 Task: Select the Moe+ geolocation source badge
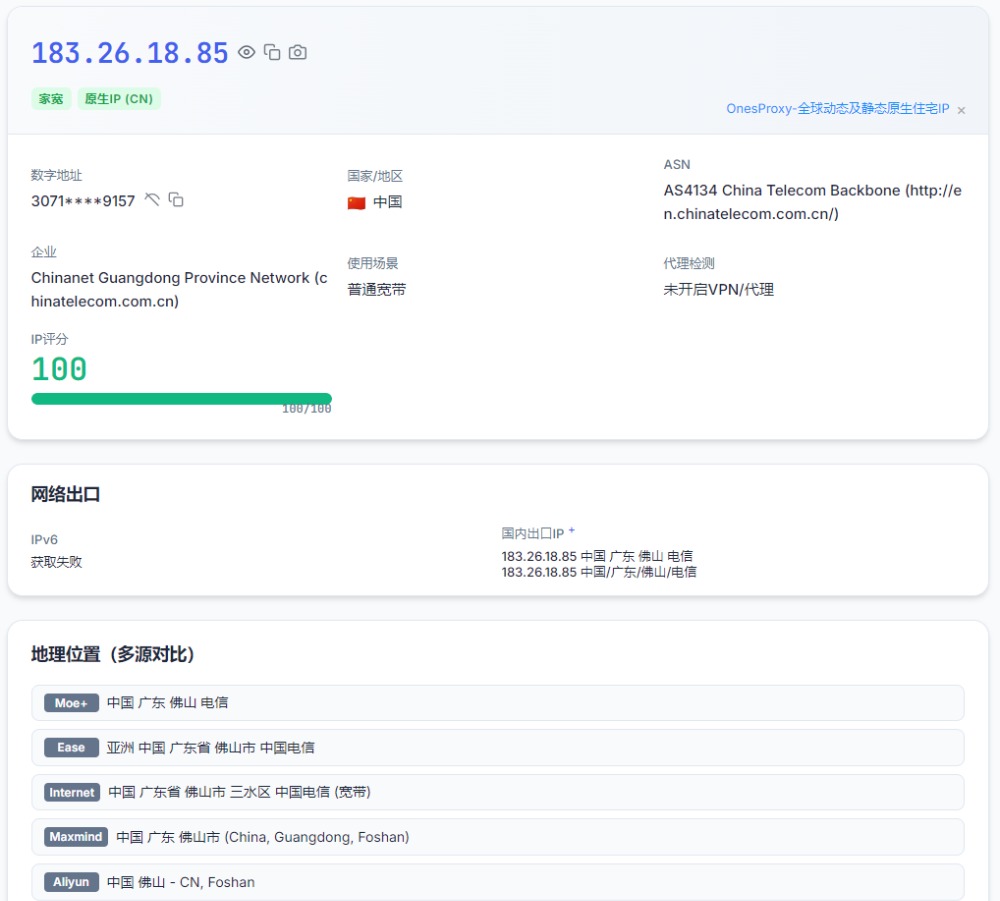coord(71,703)
